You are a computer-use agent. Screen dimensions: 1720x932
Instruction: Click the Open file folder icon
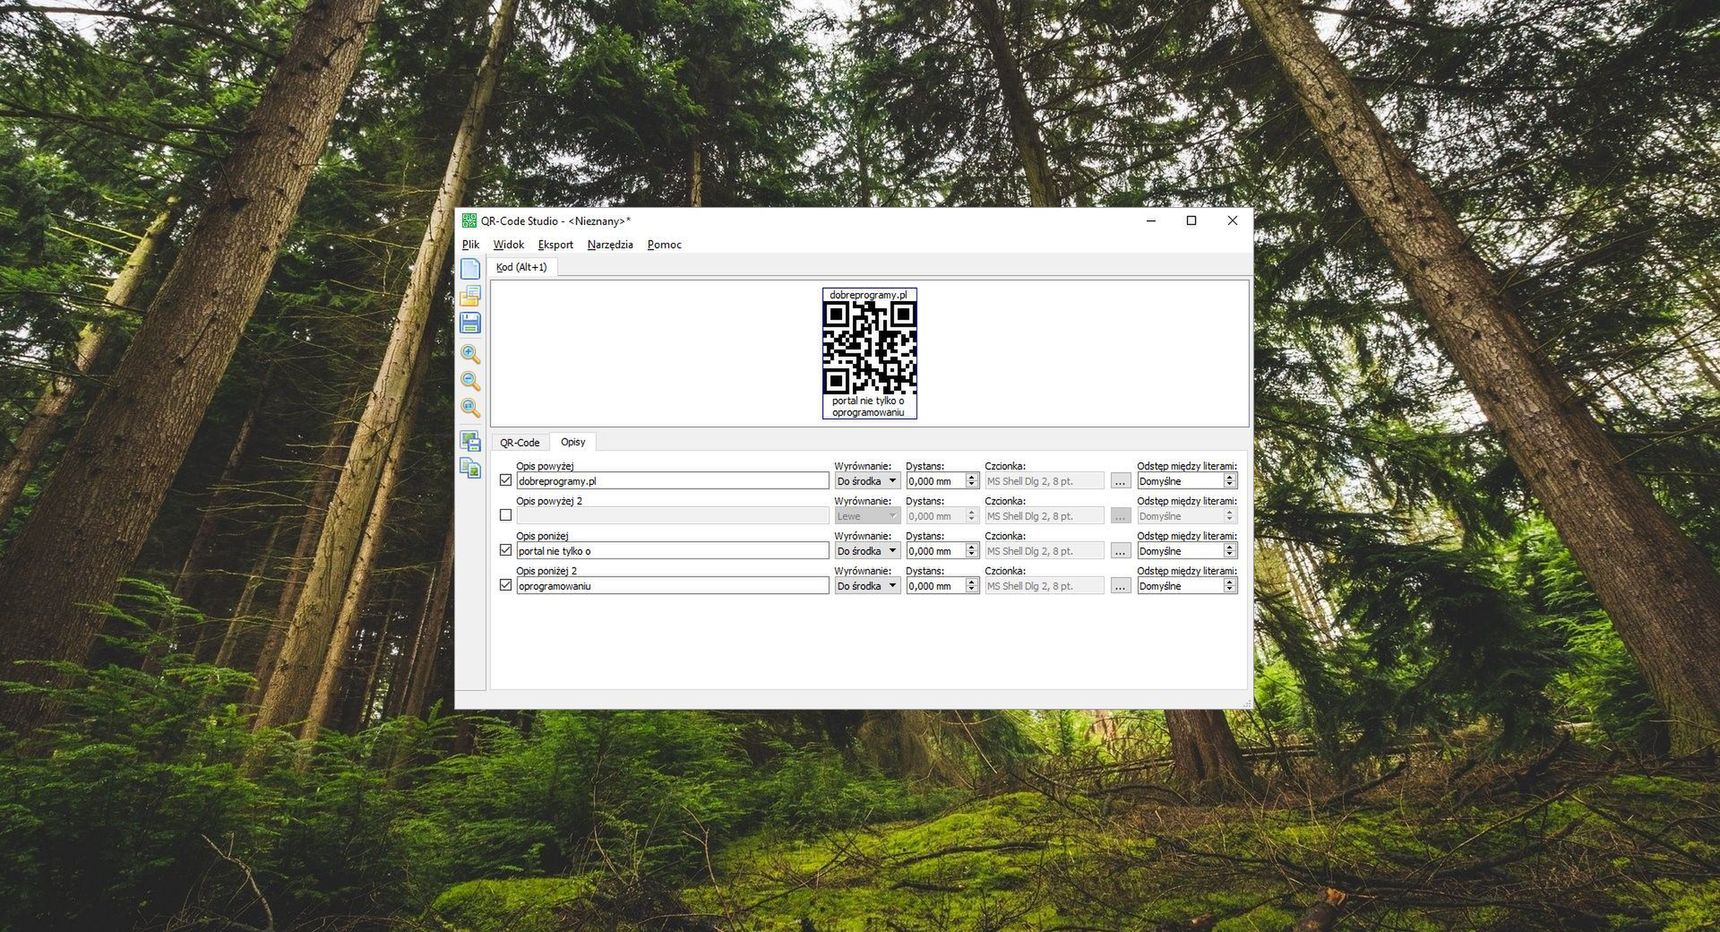(x=470, y=296)
